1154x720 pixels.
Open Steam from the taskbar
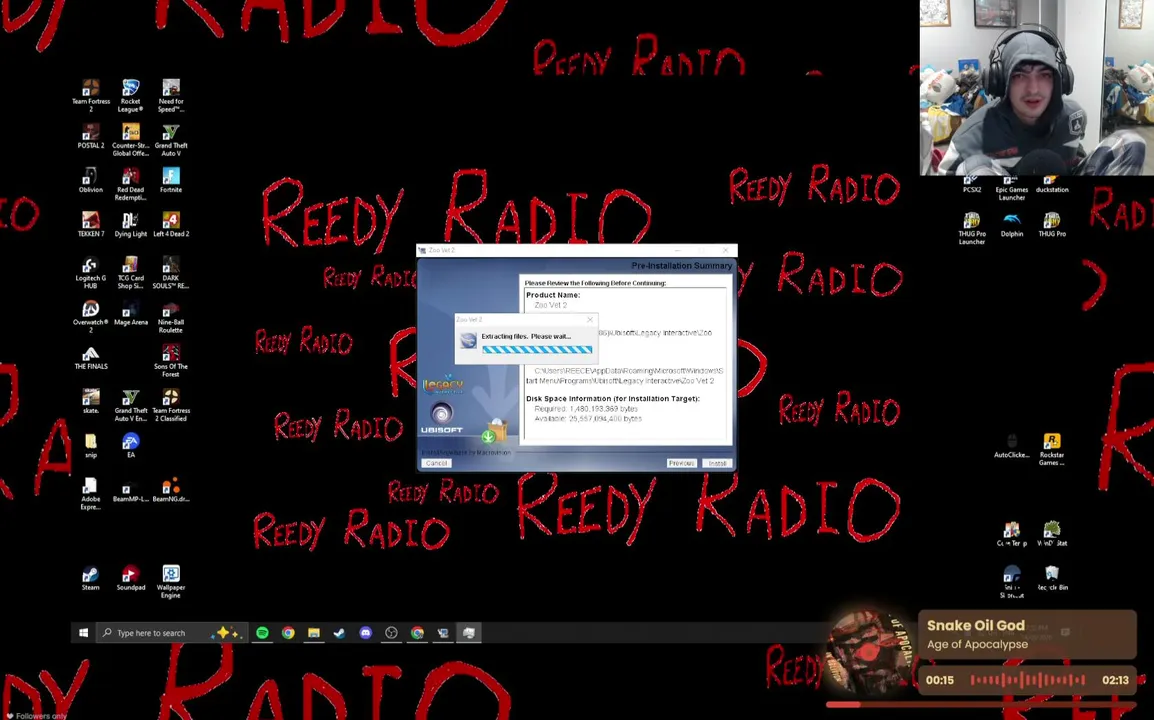(x=339, y=632)
